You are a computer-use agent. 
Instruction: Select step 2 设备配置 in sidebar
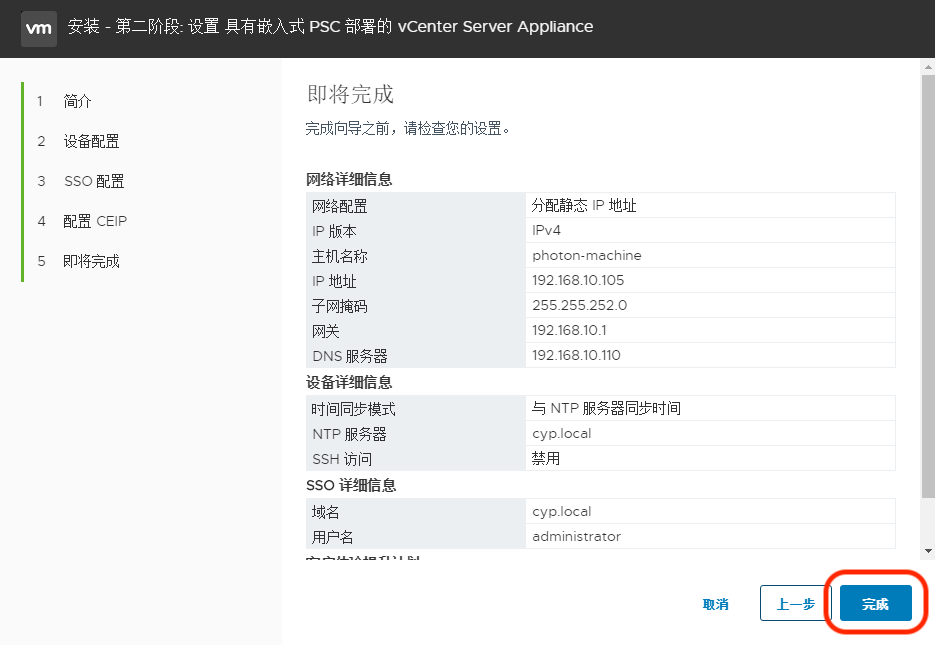tap(75, 140)
